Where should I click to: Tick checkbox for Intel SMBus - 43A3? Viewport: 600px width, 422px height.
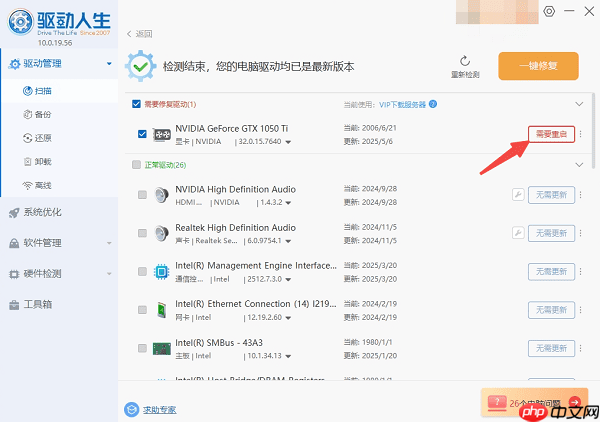pos(142,348)
